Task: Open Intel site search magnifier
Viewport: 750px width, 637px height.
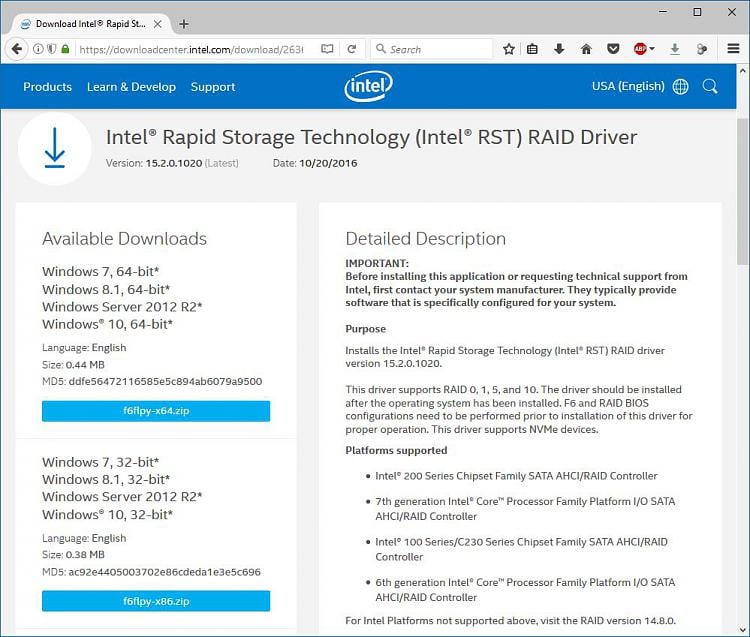Action: [x=710, y=87]
